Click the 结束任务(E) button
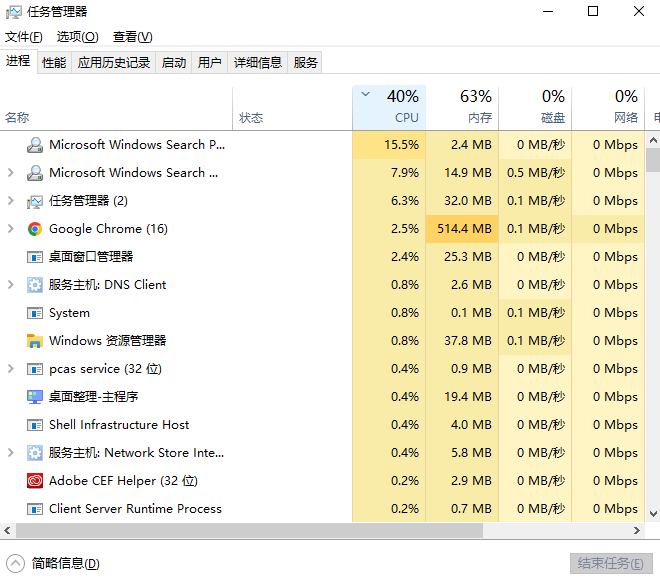Image resolution: width=660 pixels, height=587 pixels. (x=611, y=563)
